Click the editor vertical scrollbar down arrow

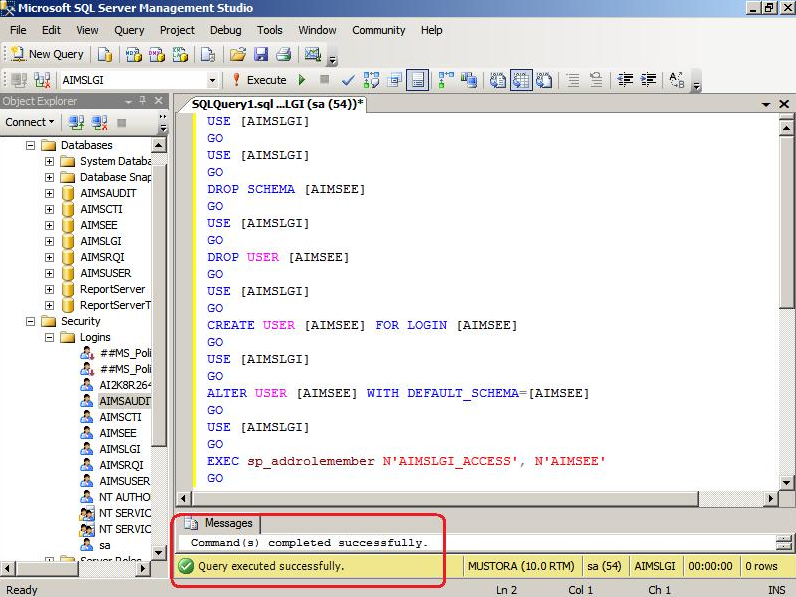pos(786,483)
